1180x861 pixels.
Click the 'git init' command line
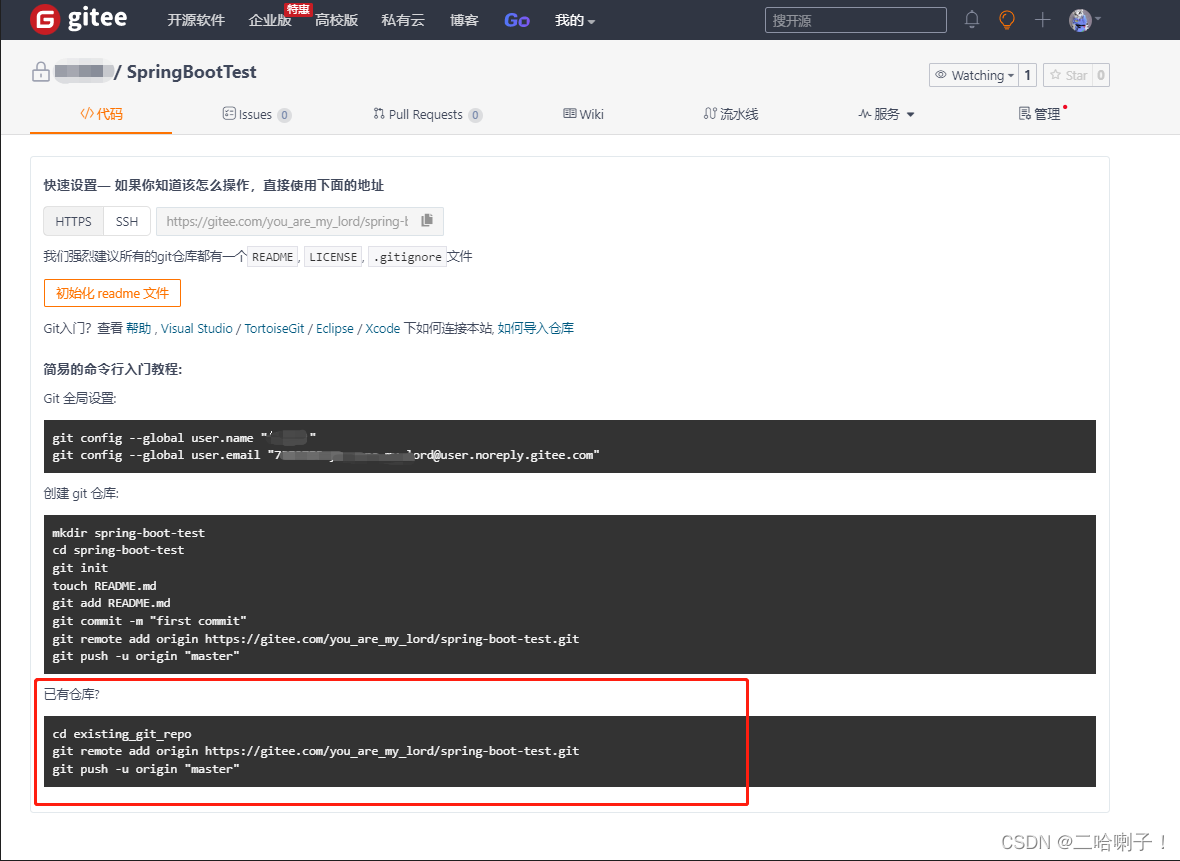80,567
